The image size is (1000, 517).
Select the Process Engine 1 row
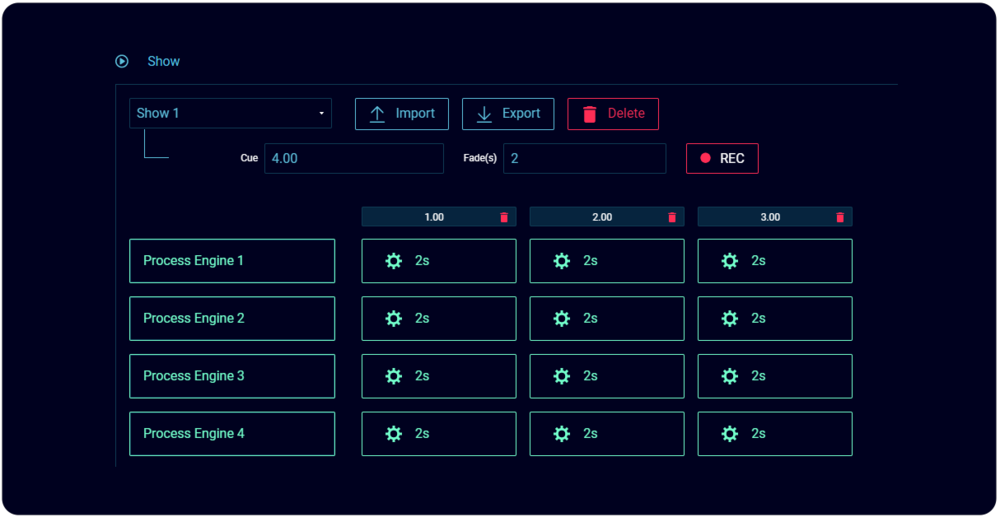(x=232, y=261)
